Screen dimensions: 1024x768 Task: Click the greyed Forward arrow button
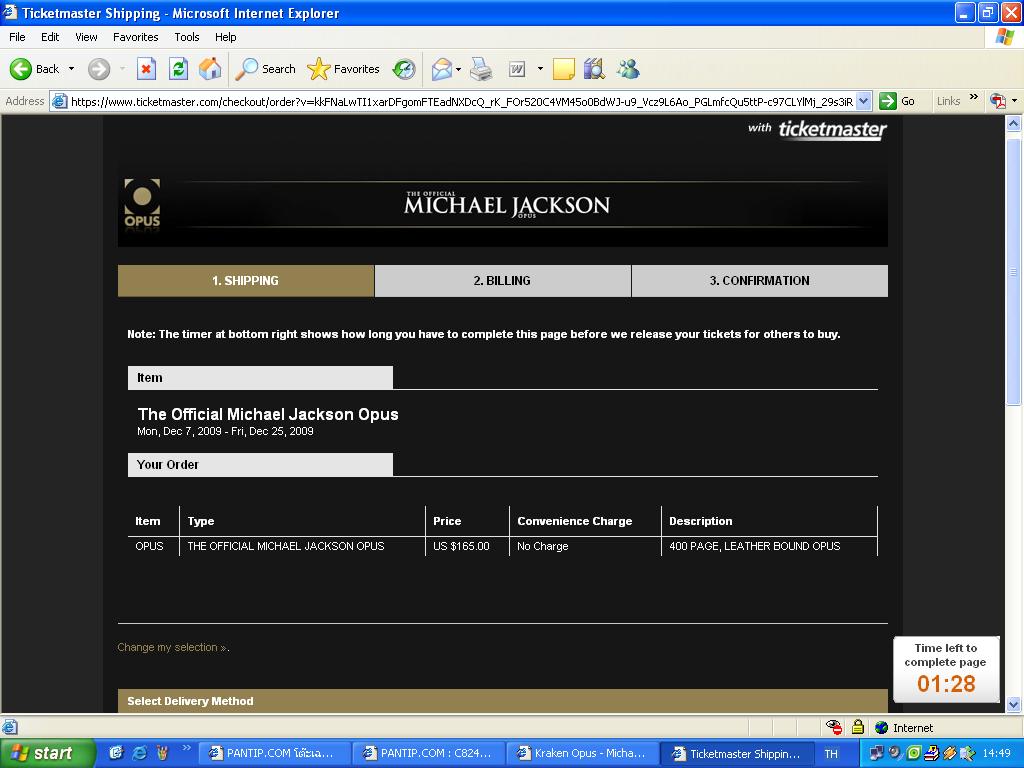tap(99, 69)
